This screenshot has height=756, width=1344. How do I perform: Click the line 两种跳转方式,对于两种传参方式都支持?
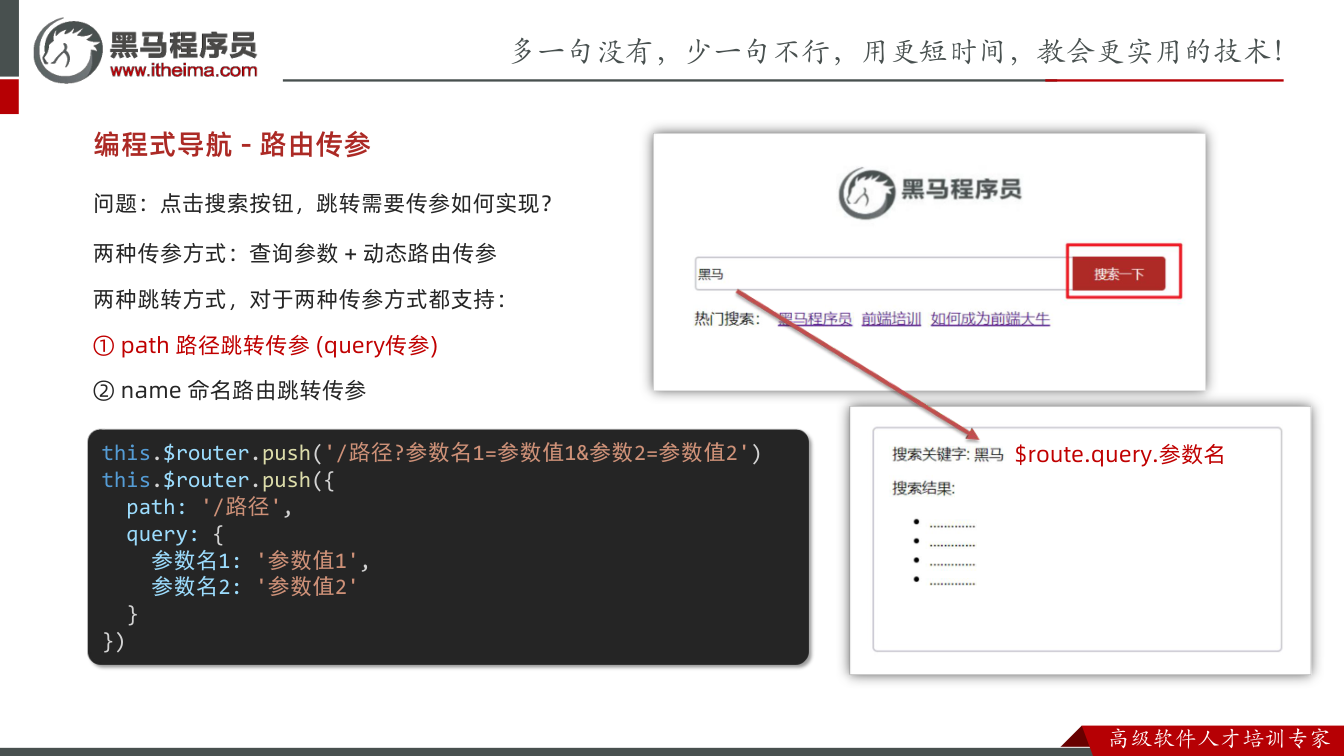tap(300, 299)
